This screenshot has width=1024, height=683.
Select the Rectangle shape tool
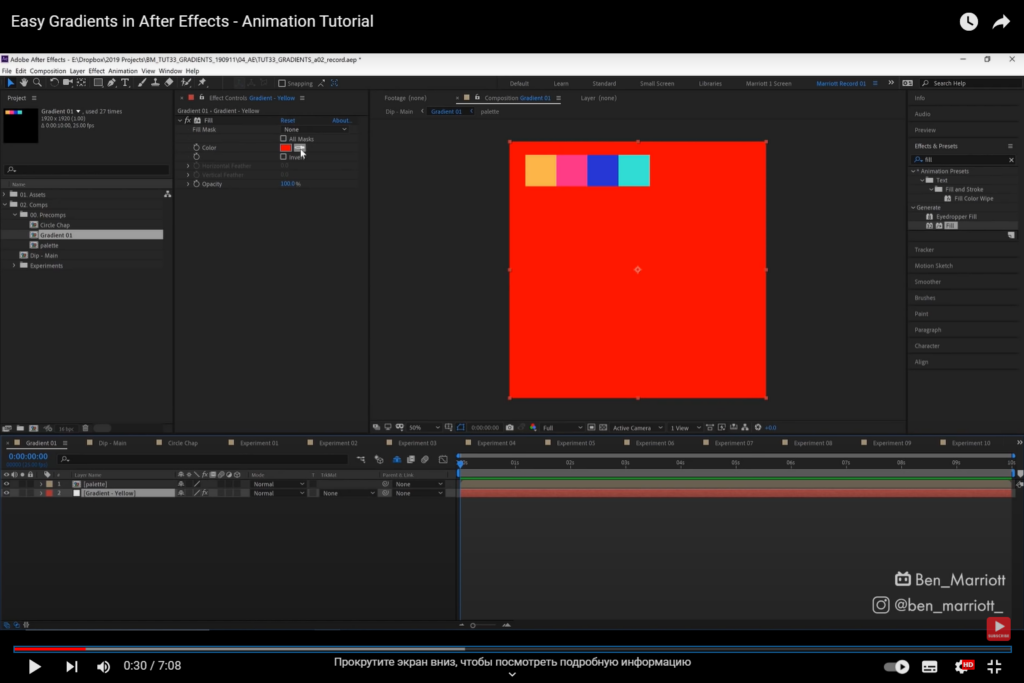[98, 83]
